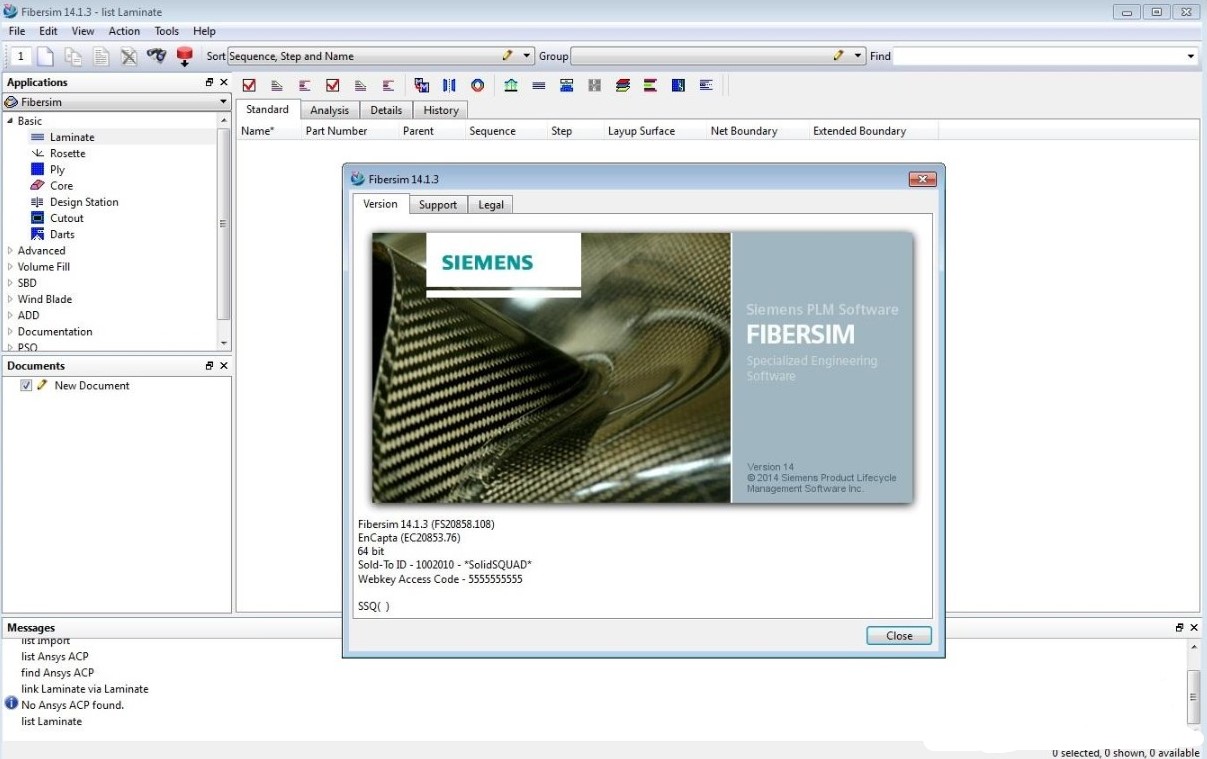Open the Find field dropdown arrow
The width and height of the screenshot is (1207, 759).
tap(1190, 56)
